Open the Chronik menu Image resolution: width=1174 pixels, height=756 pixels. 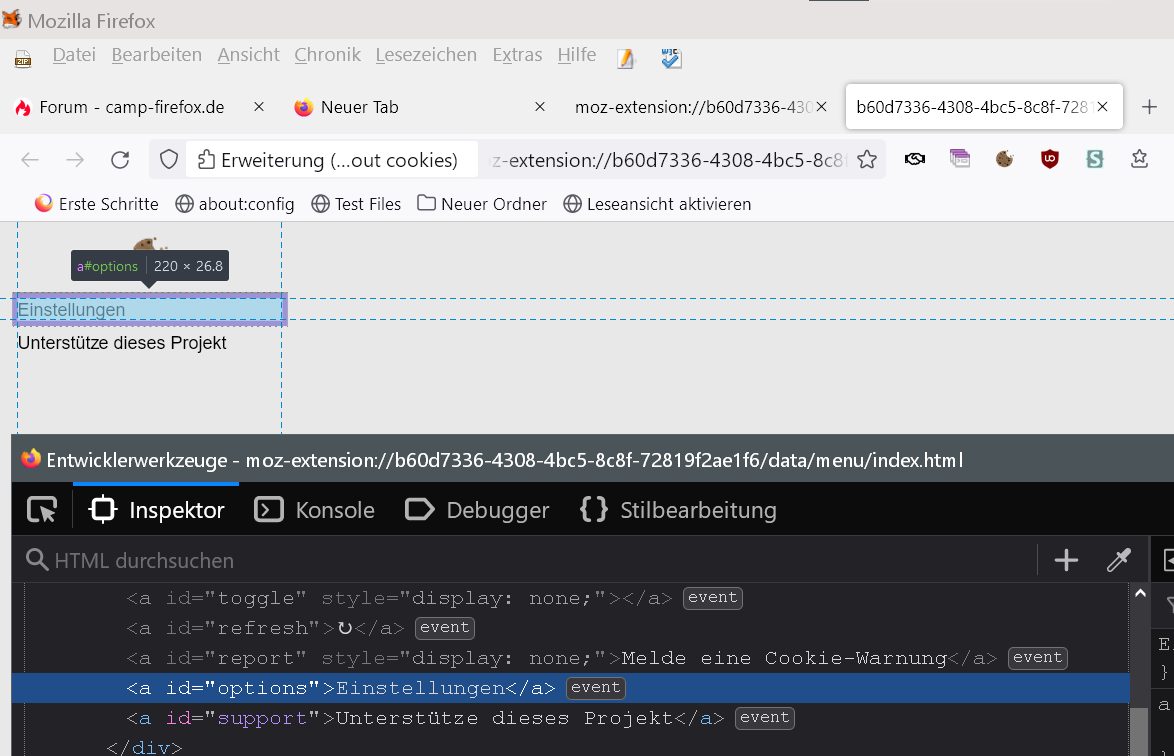327,55
